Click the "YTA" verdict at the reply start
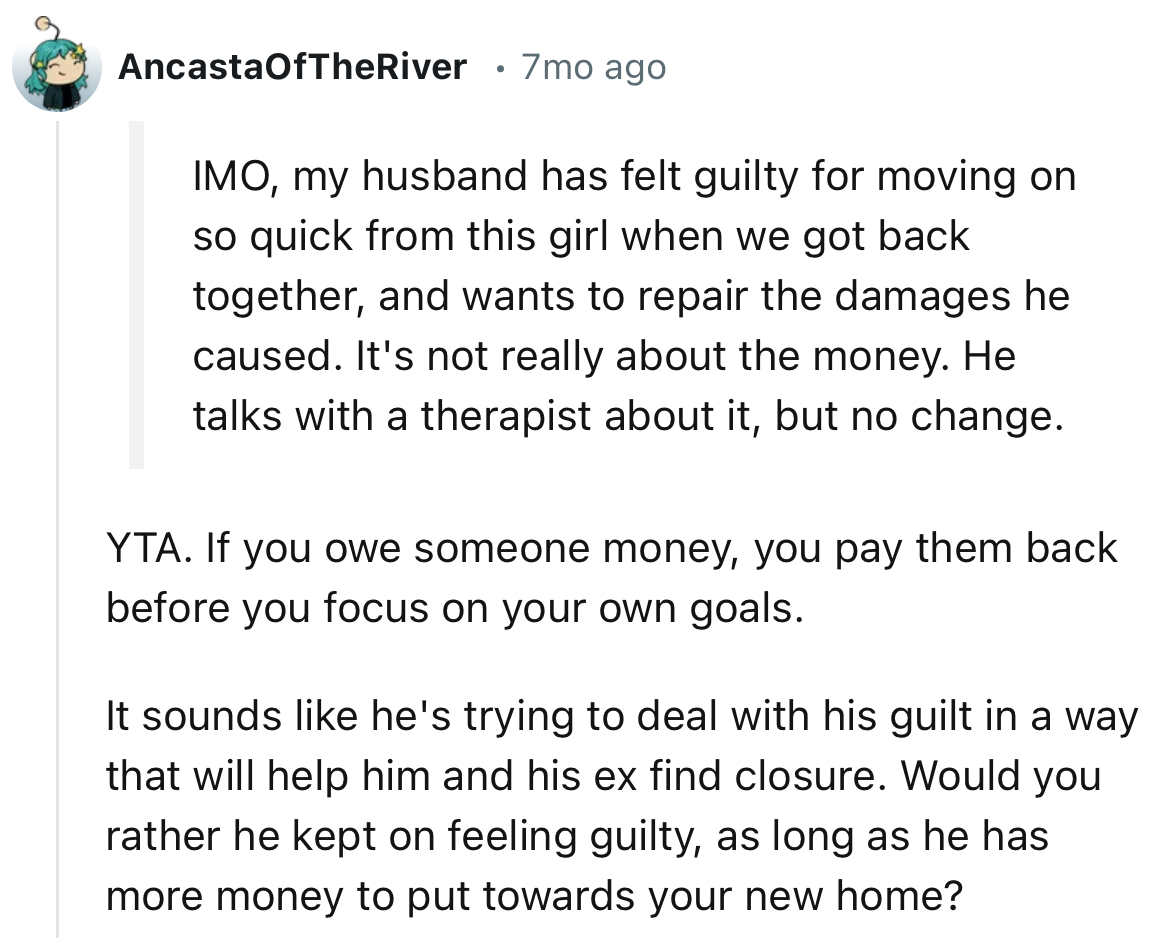 click(137, 549)
